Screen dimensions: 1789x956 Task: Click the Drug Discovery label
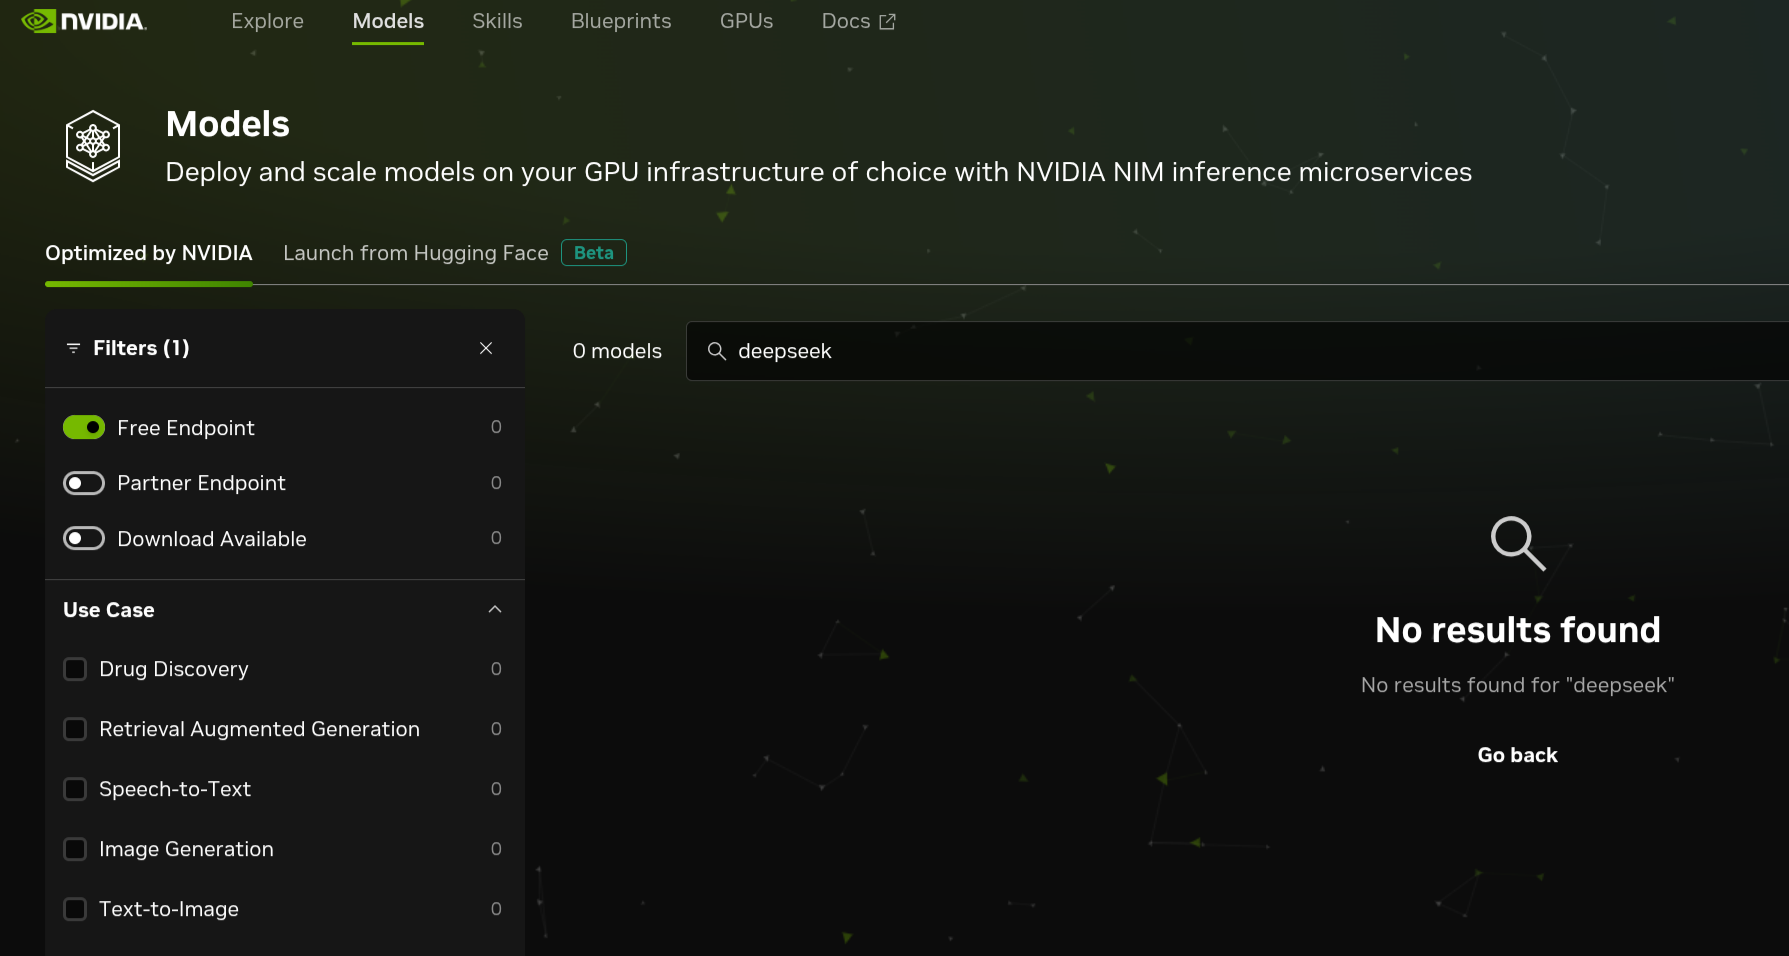coord(174,669)
